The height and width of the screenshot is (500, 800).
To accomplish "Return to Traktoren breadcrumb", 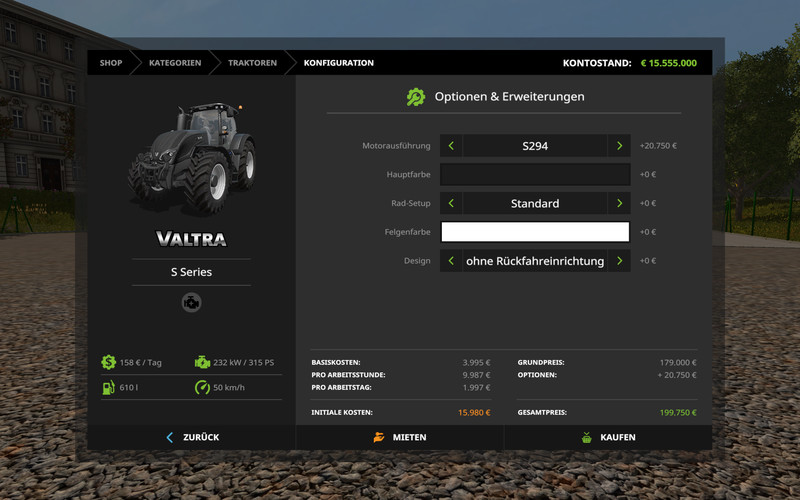I will click(252, 63).
